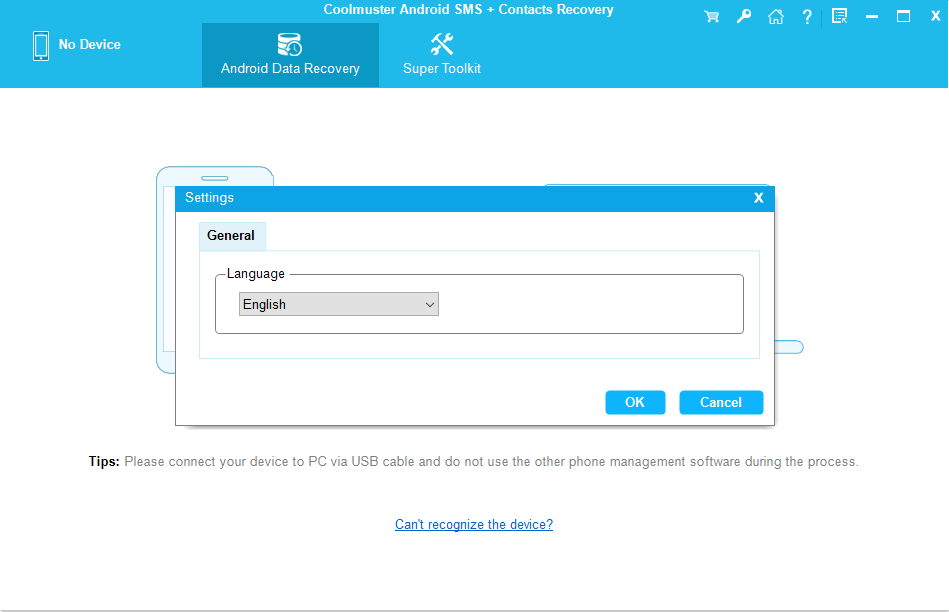Click the Tips instruction text
Viewport: 949px width, 612px height.
473,462
